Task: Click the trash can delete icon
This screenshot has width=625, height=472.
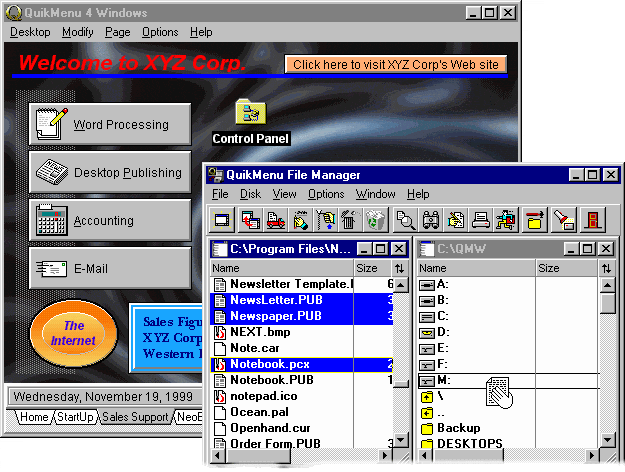Action: click(x=350, y=219)
